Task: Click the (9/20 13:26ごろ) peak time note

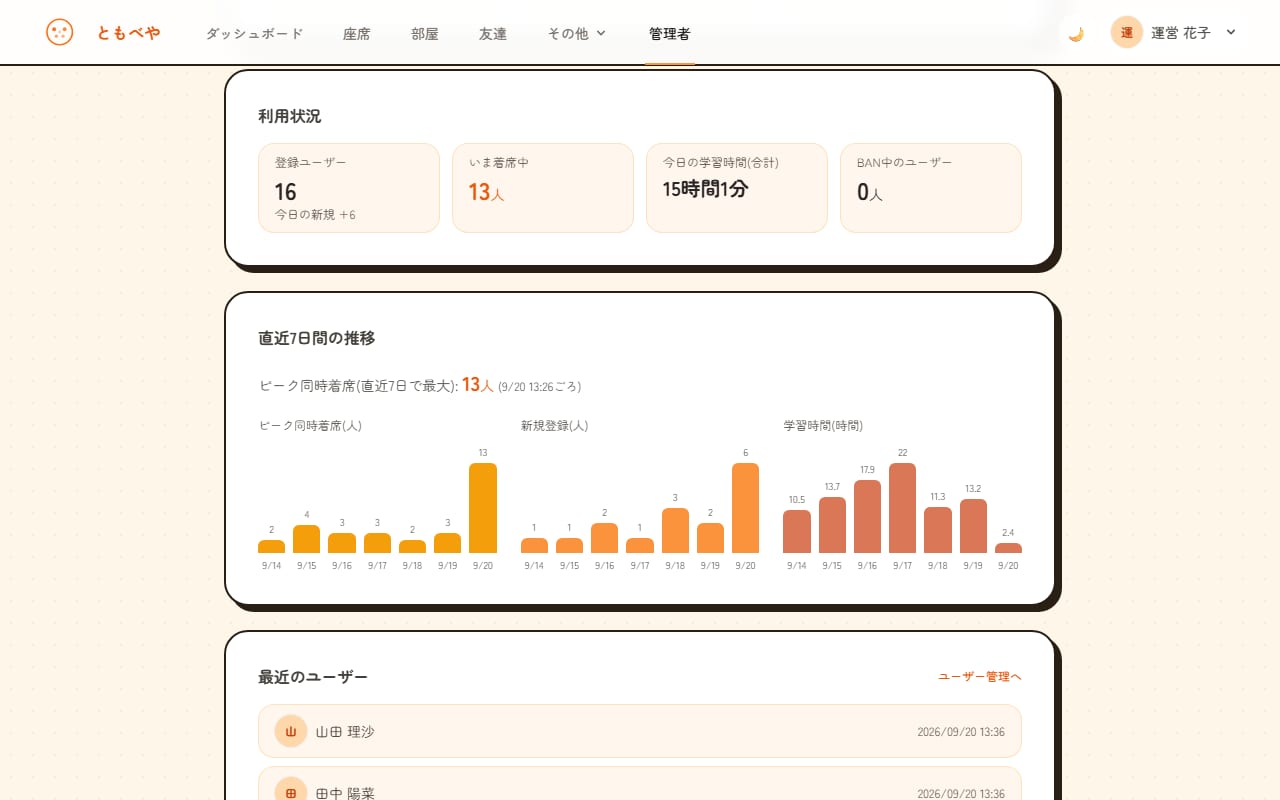Action: pyautogui.click(x=540, y=386)
